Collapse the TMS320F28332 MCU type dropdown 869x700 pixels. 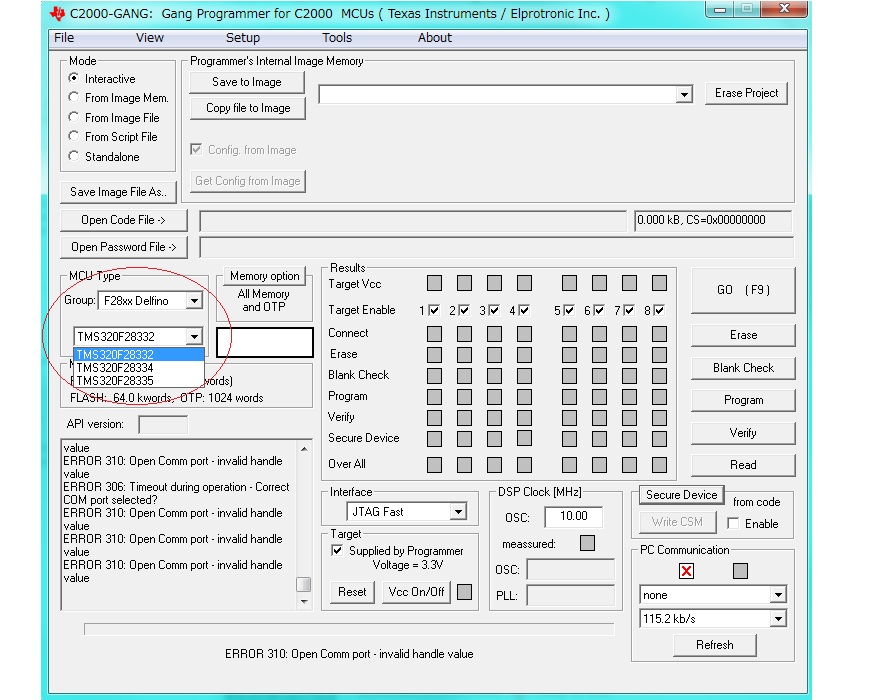(x=194, y=336)
